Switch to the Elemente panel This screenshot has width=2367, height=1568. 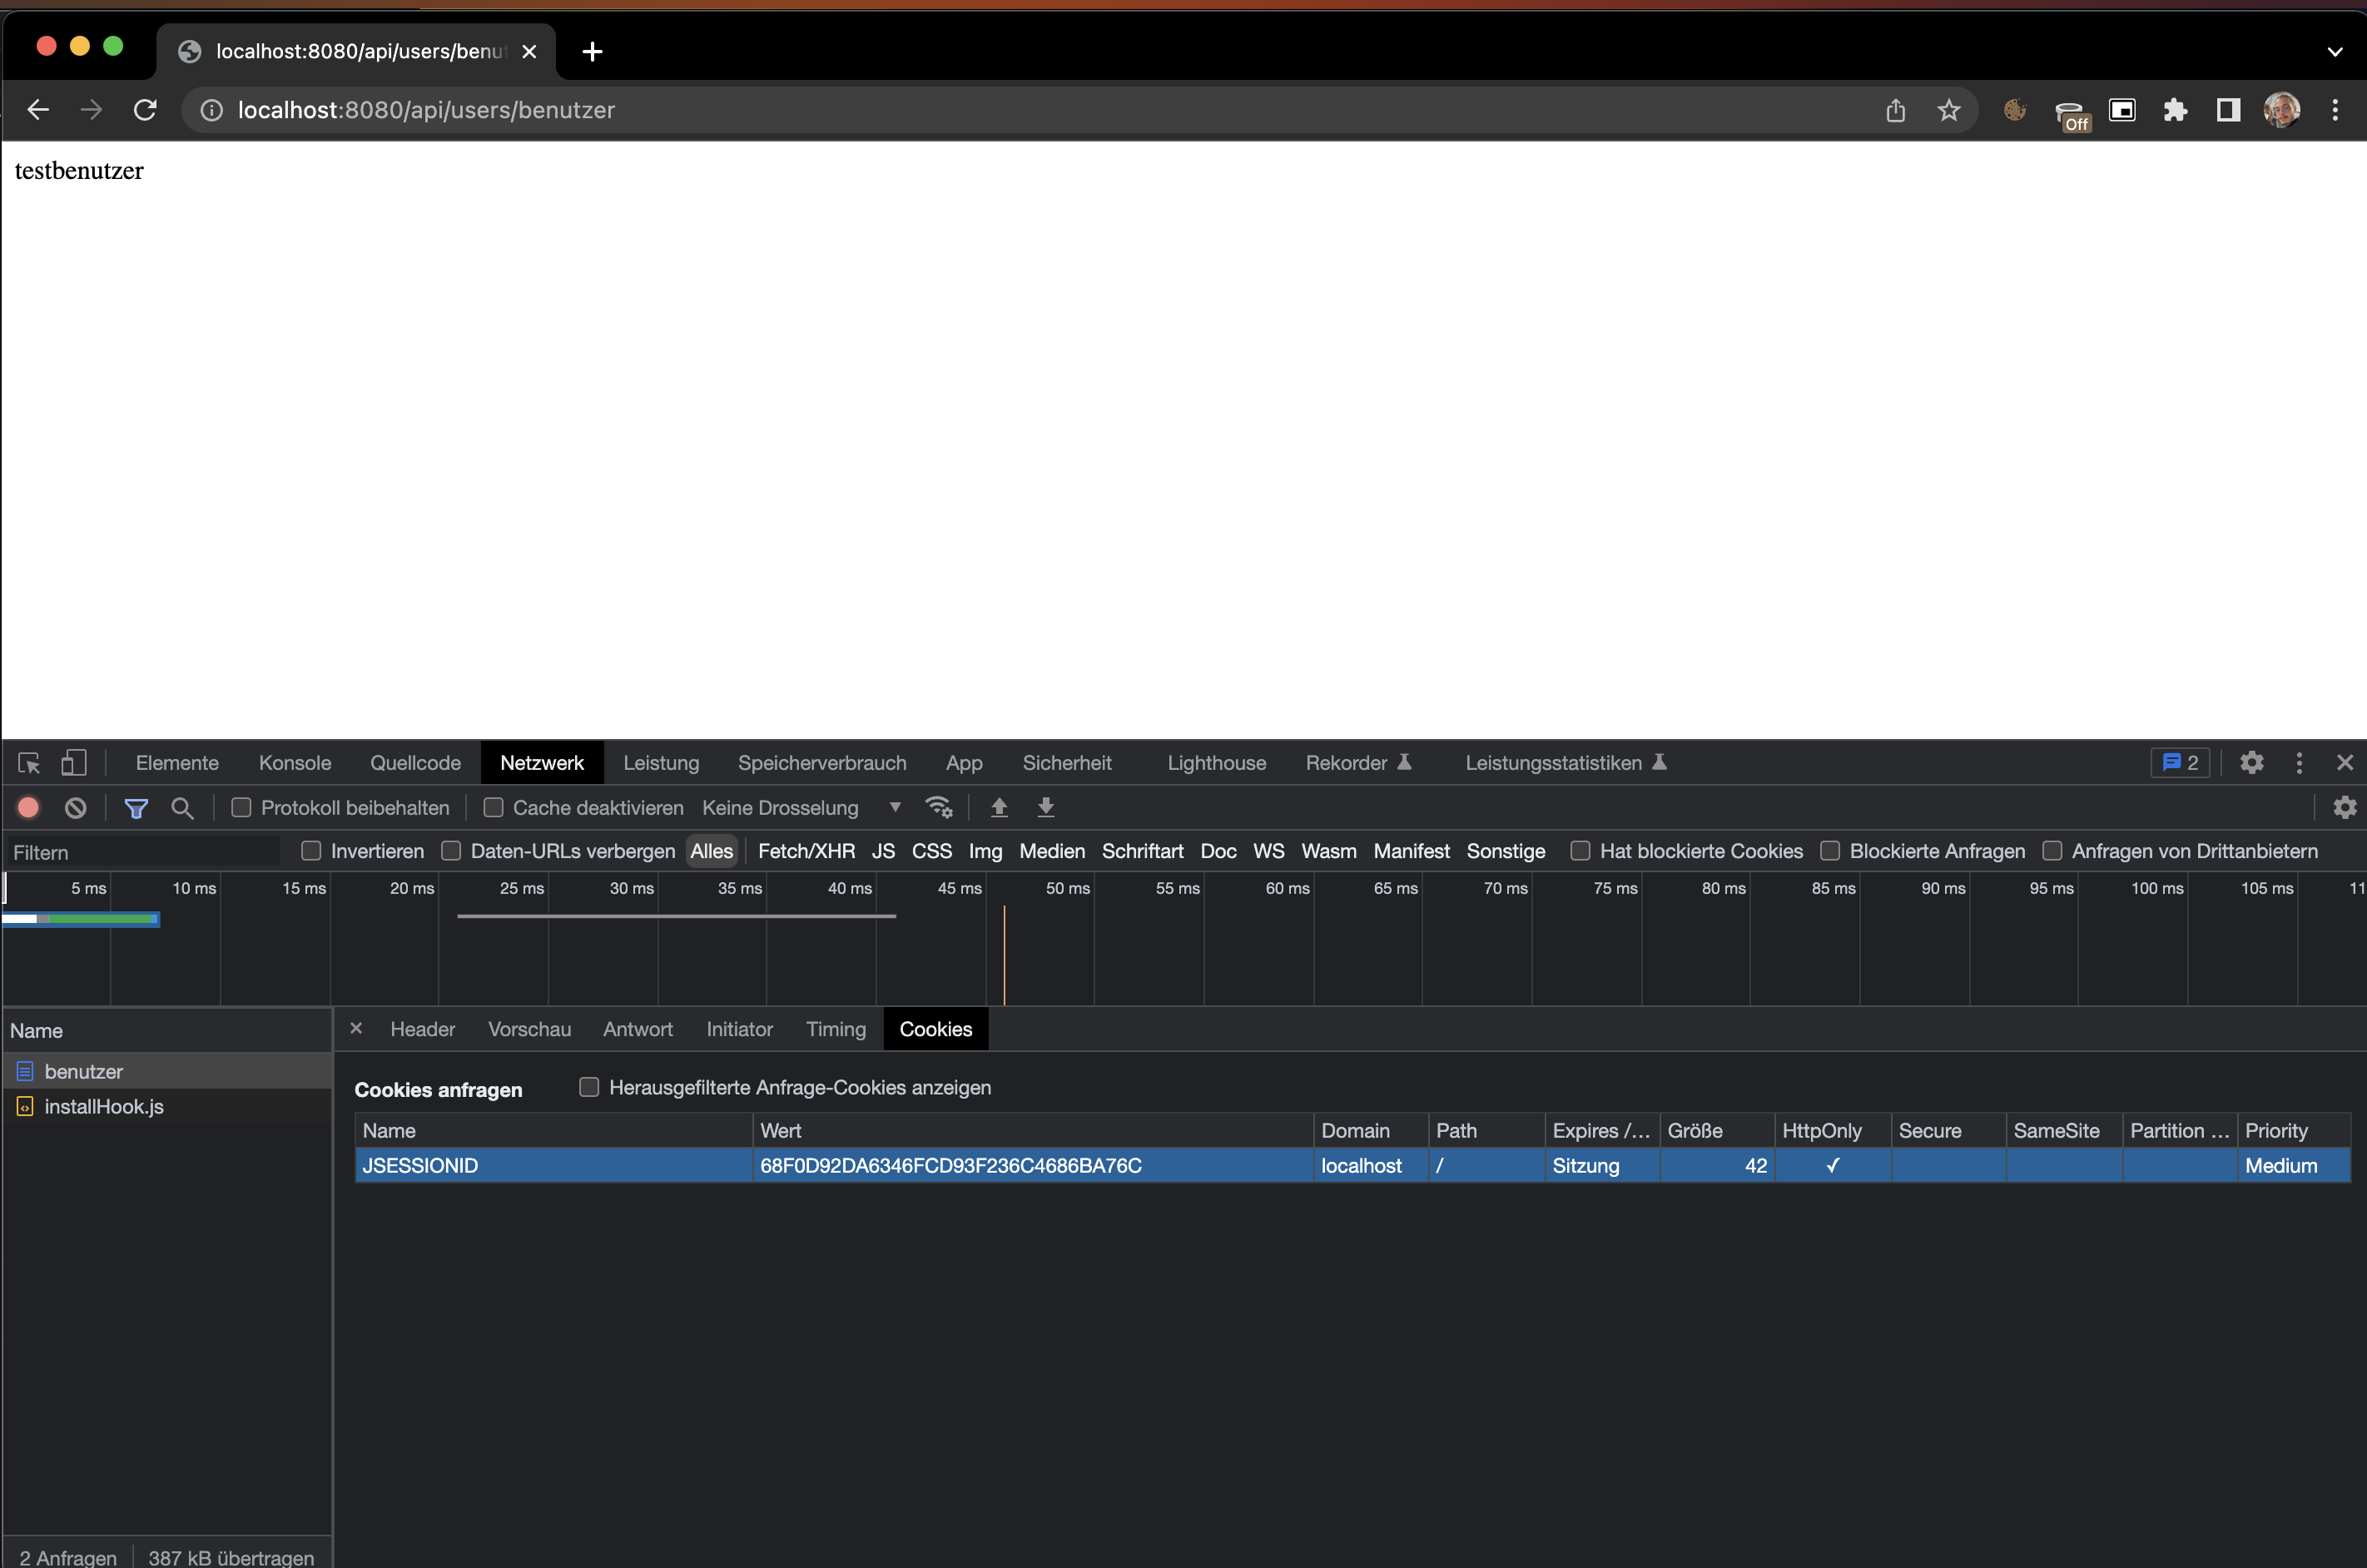(x=177, y=763)
